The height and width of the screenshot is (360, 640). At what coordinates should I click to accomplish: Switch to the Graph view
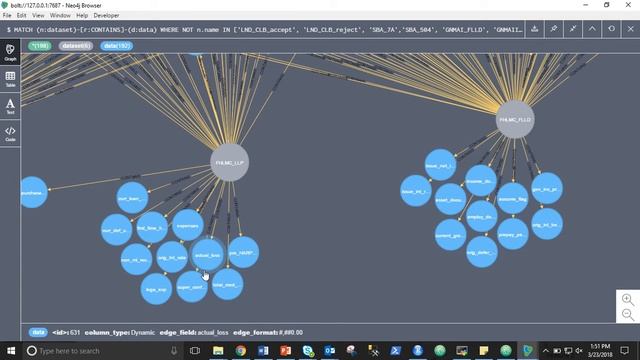tap(10, 52)
